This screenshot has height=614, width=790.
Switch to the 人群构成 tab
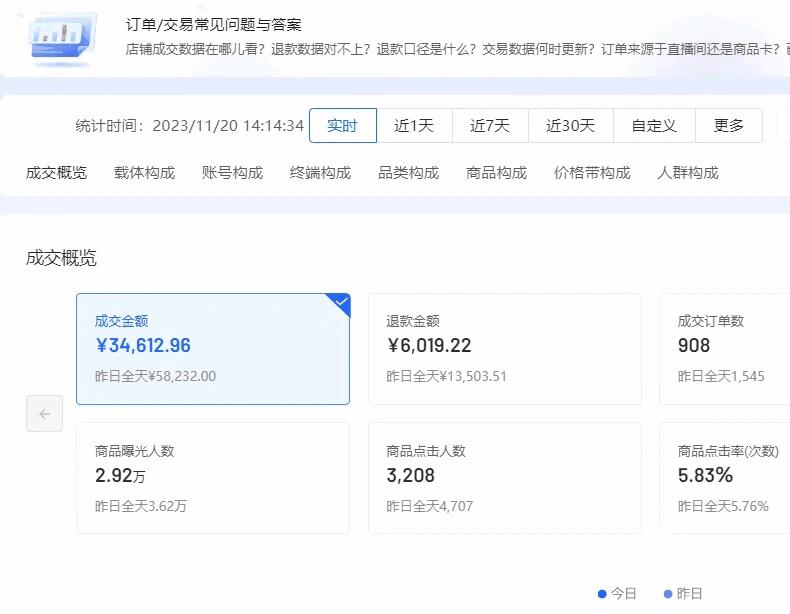[688, 173]
